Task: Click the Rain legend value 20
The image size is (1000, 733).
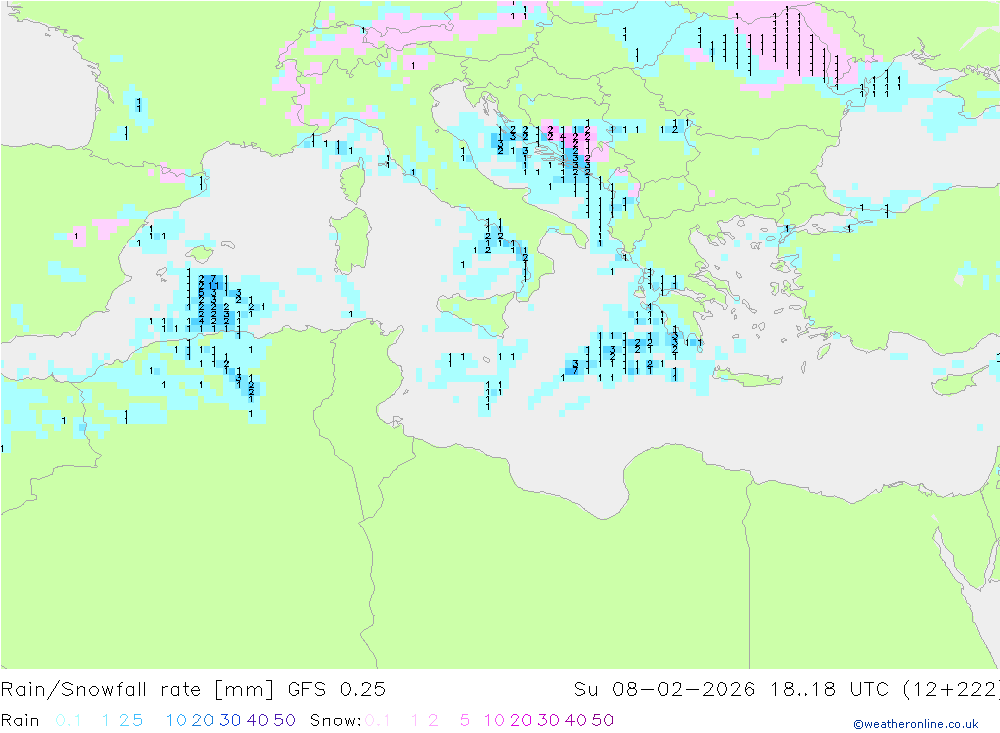Action: coord(203,720)
